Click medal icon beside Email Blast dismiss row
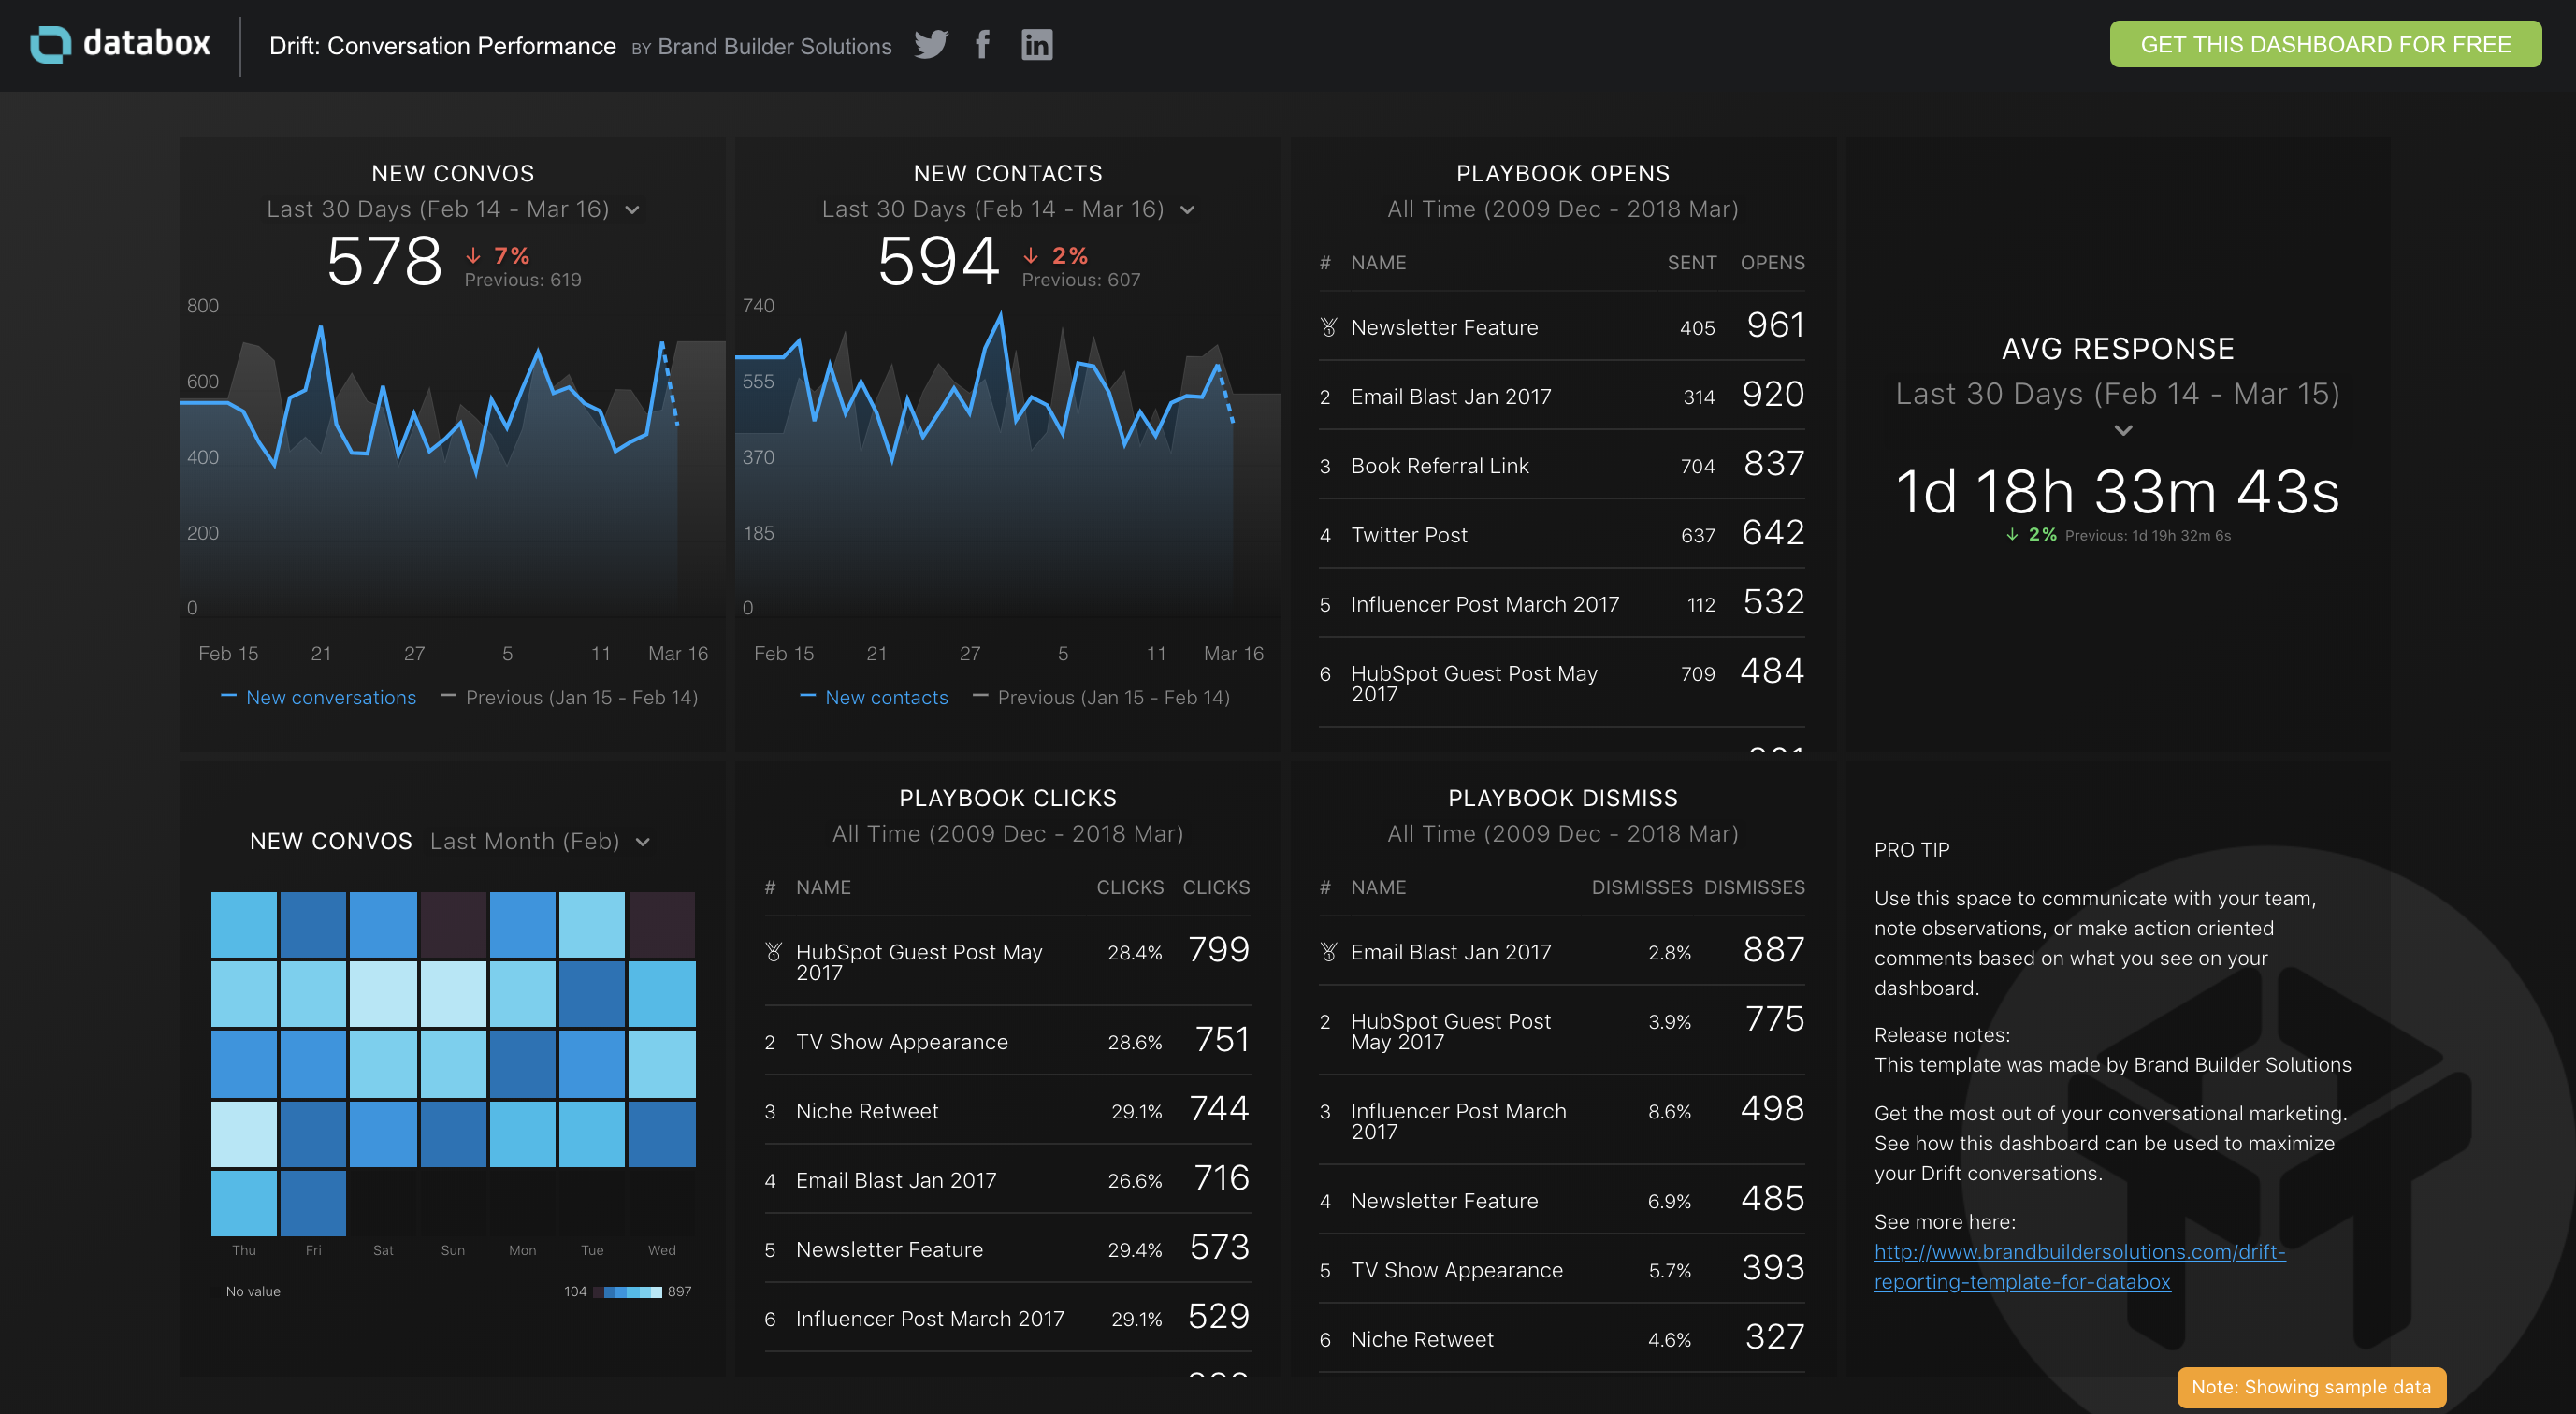The height and width of the screenshot is (1414, 2576). [x=1328, y=952]
